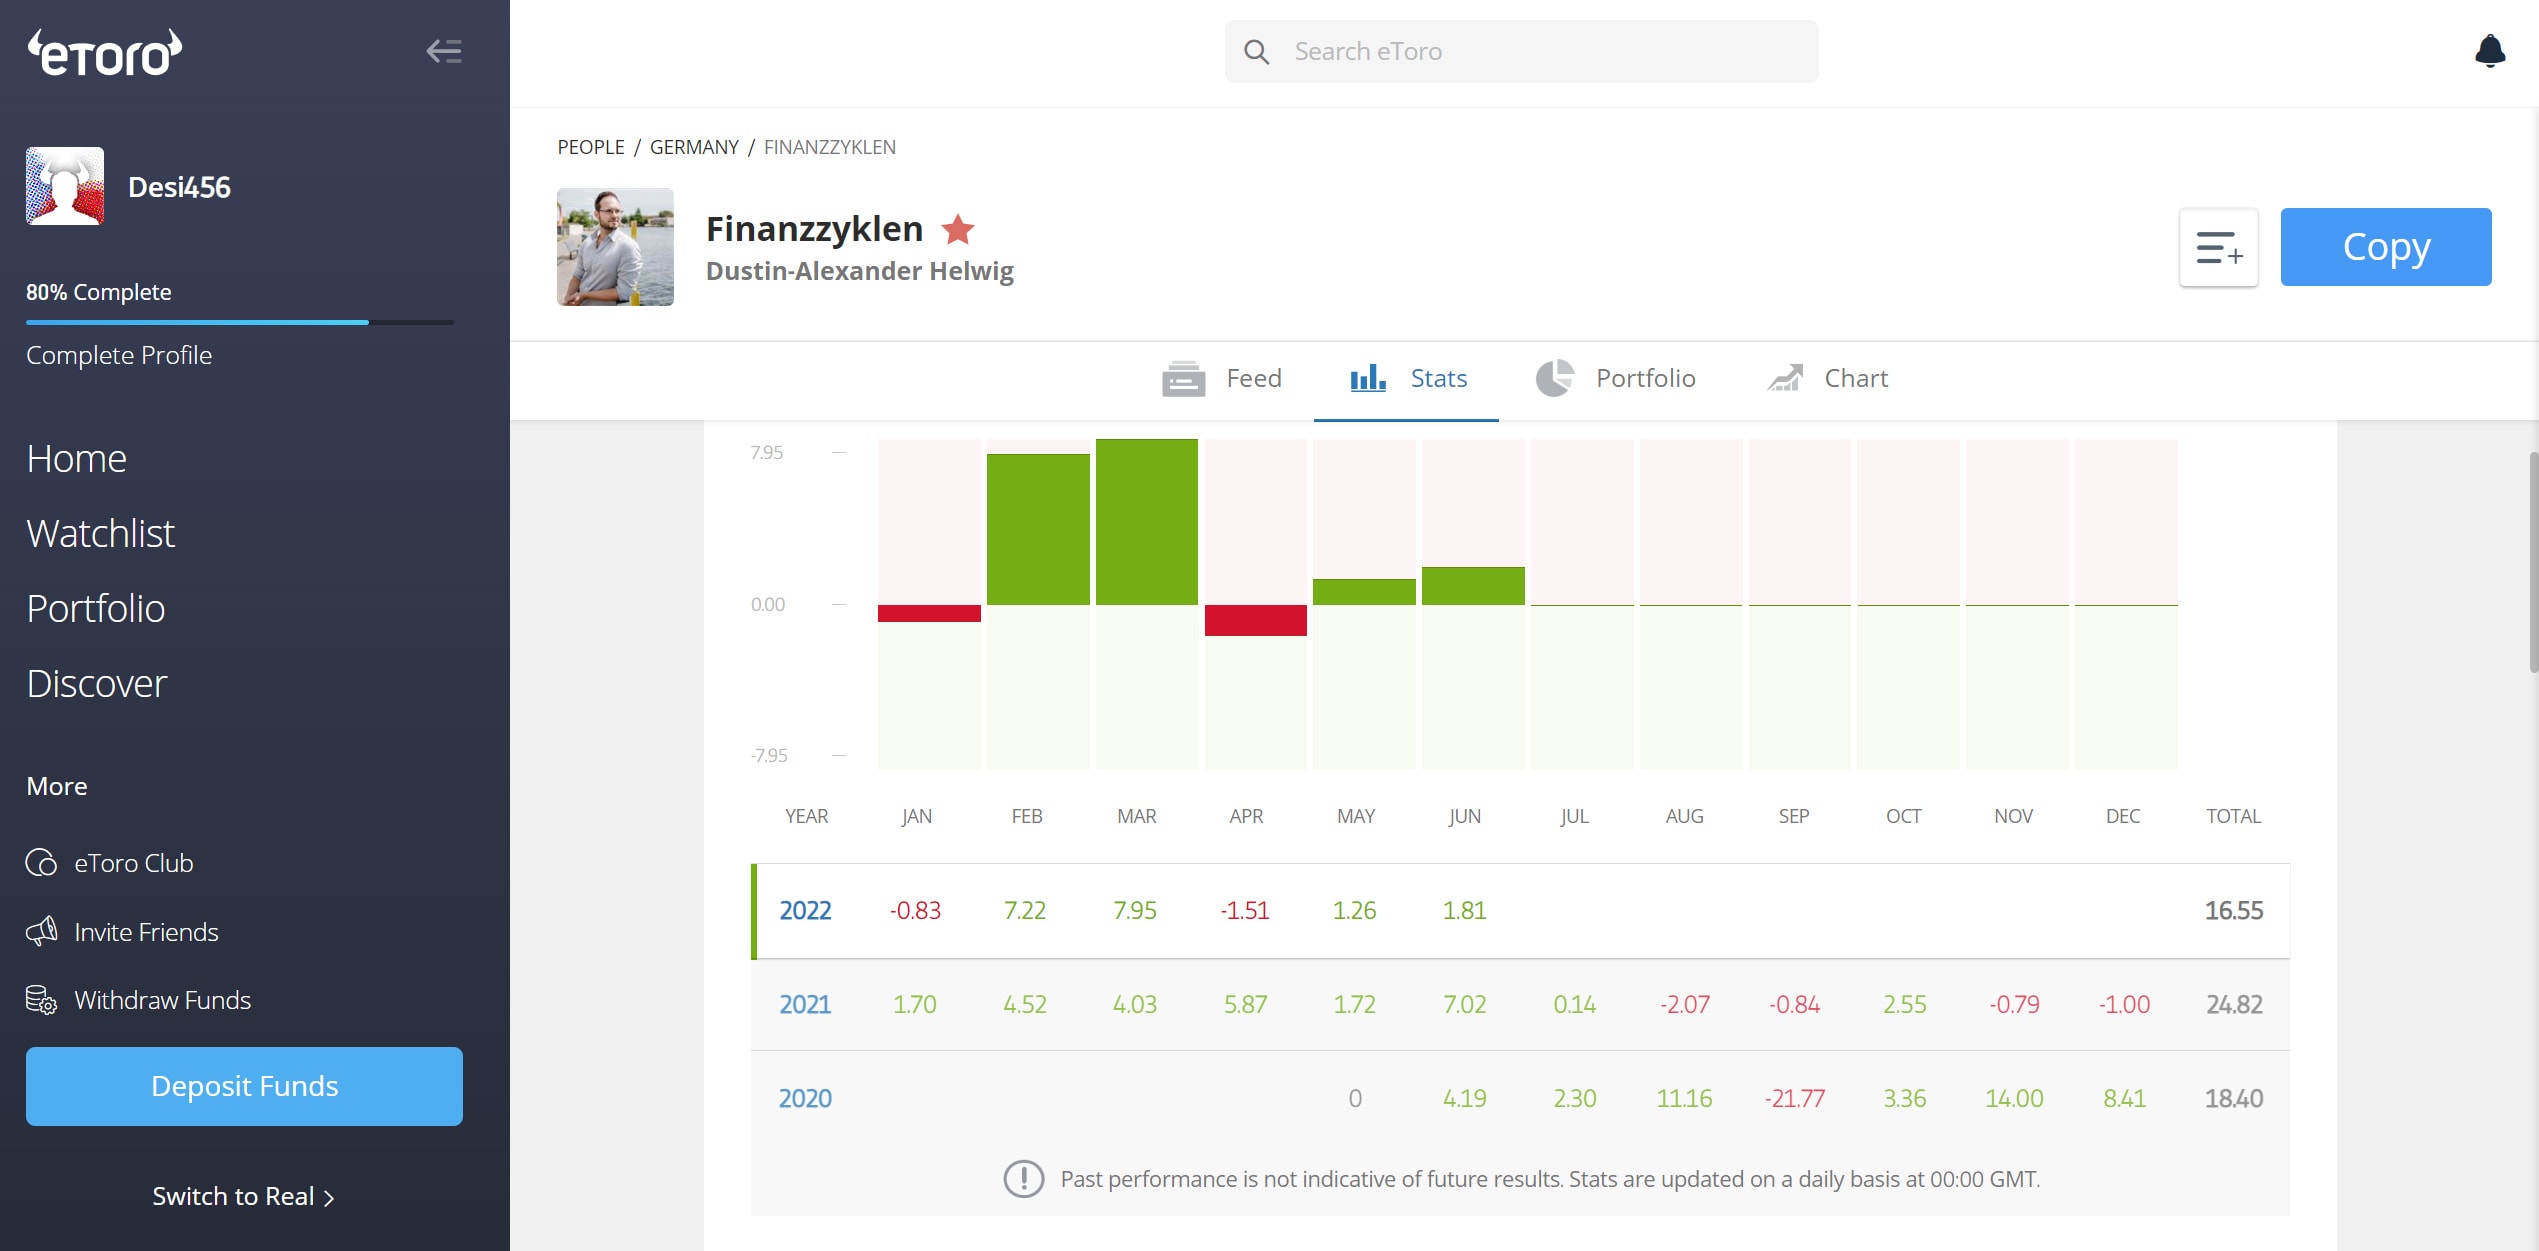This screenshot has height=1251, width=2539.
Task: Switch to the Stats tab
Action: pyautogui.click(x=1406, y=379)
